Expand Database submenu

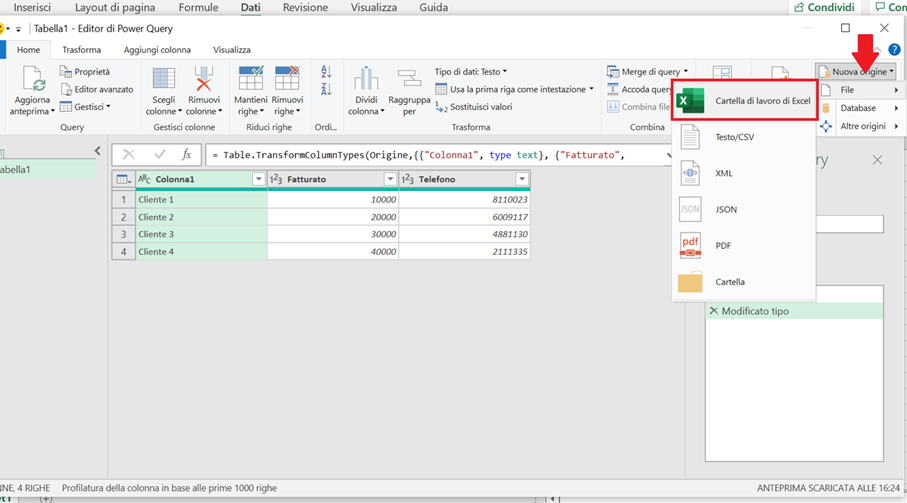pyautogui.click(x=860, y=108)
